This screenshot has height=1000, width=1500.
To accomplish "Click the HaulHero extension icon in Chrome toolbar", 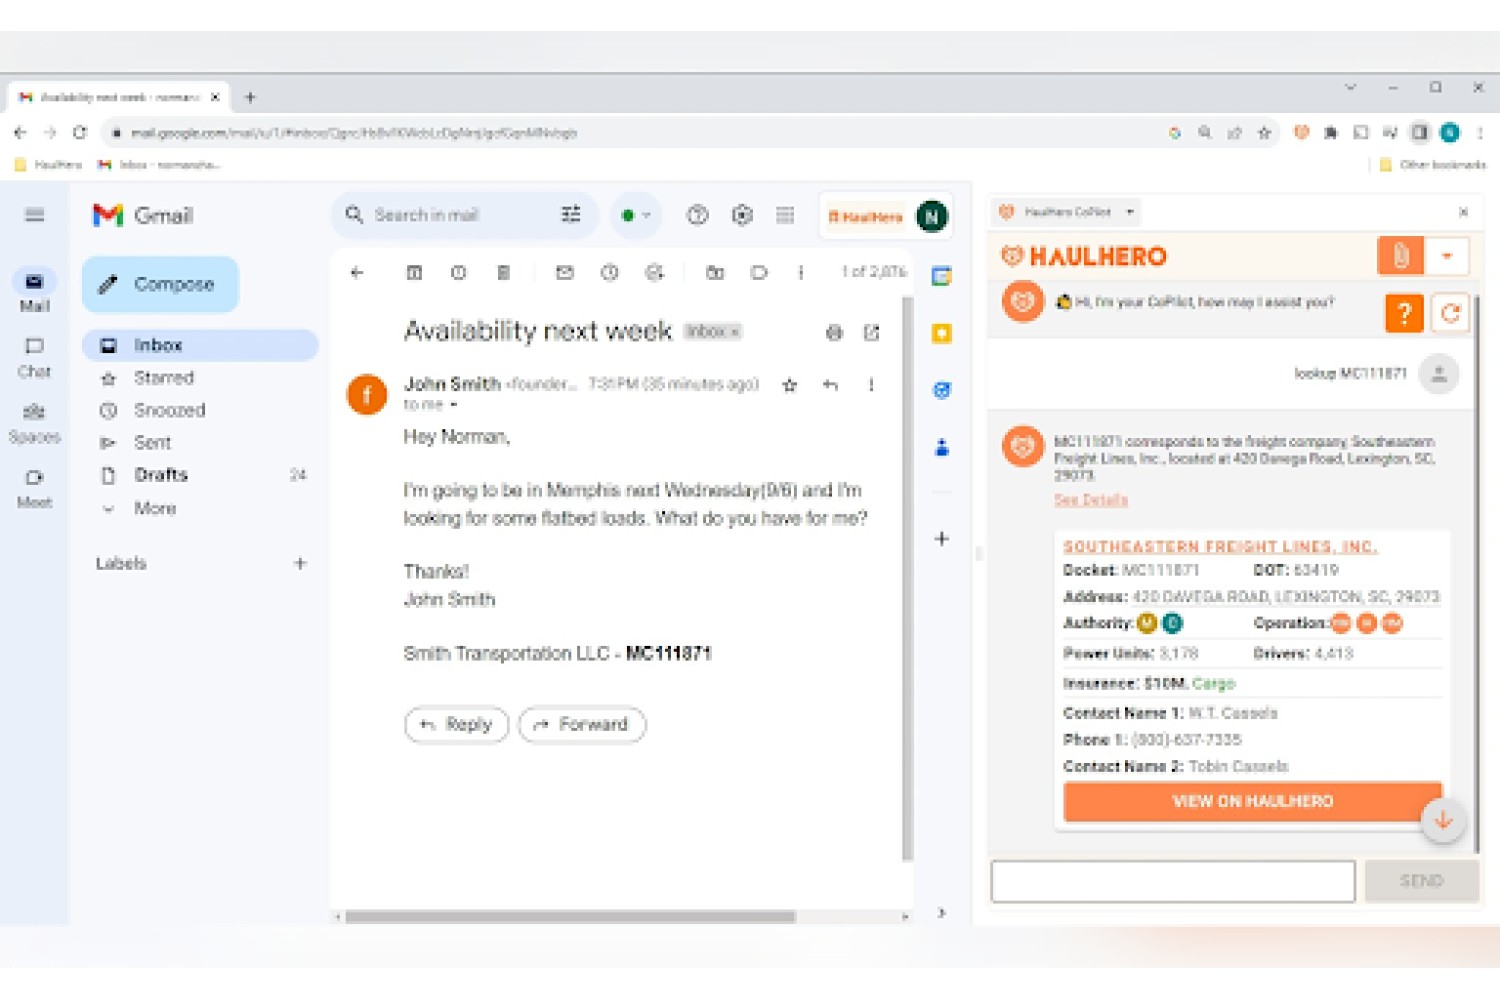I will coord(1301,132).
